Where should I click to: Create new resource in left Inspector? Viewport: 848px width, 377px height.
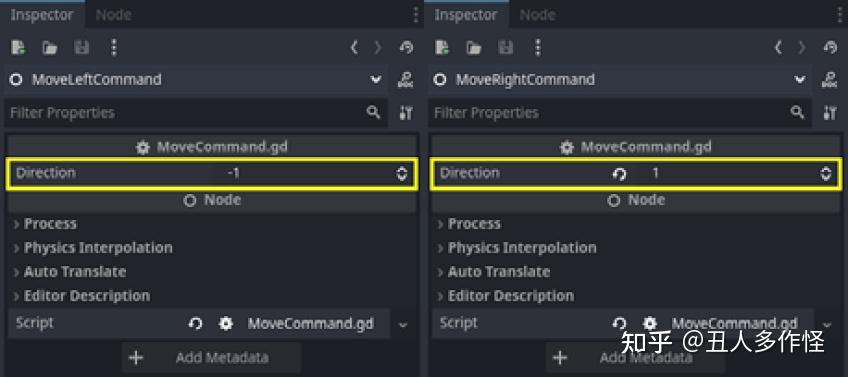[18, 48]
